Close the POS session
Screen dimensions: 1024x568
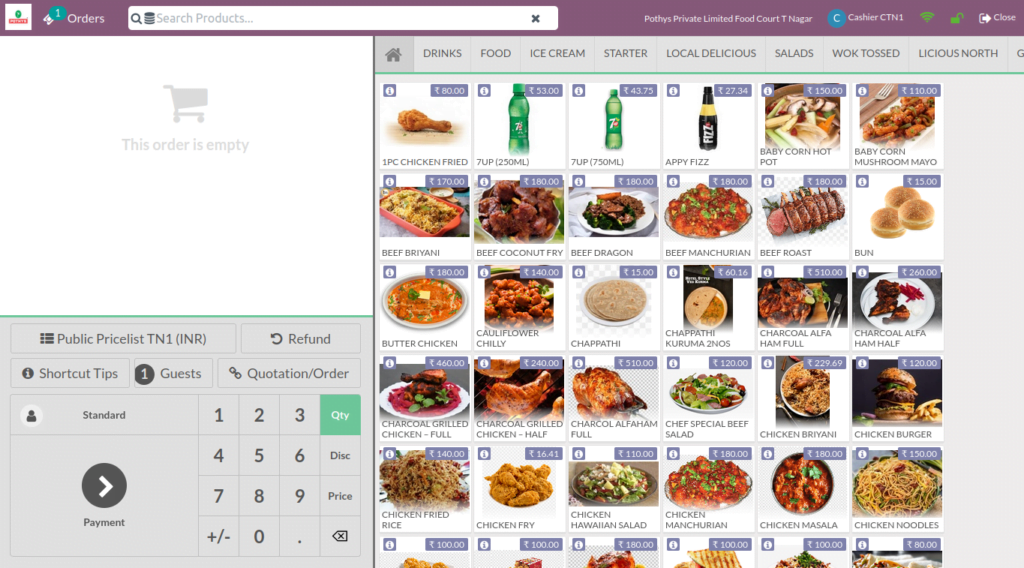(997, 18)
